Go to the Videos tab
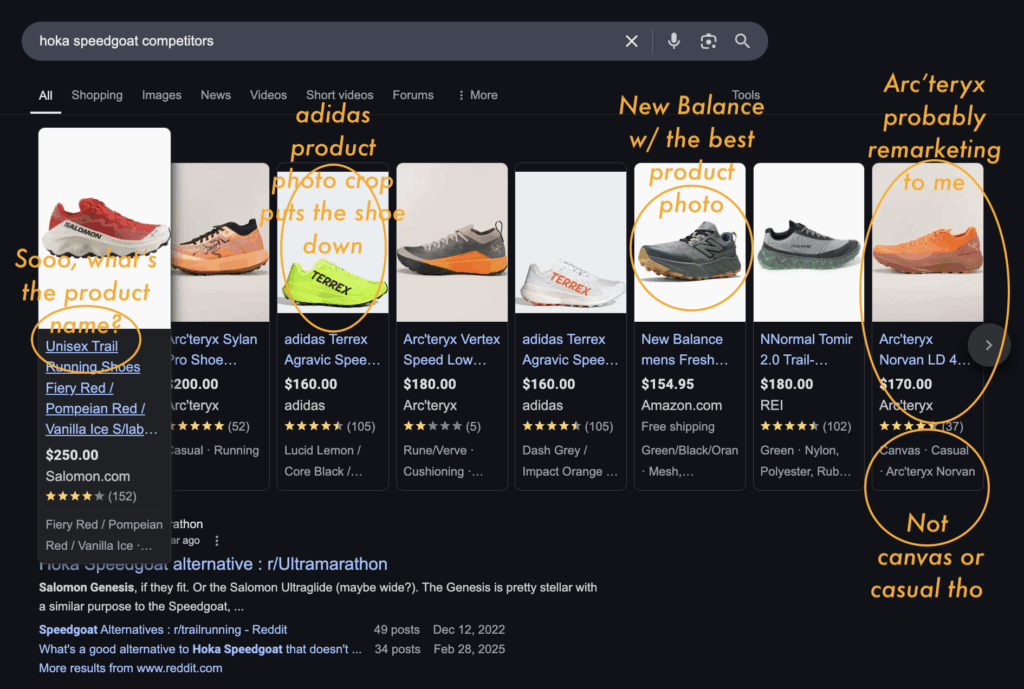 (x=268, y=95)
